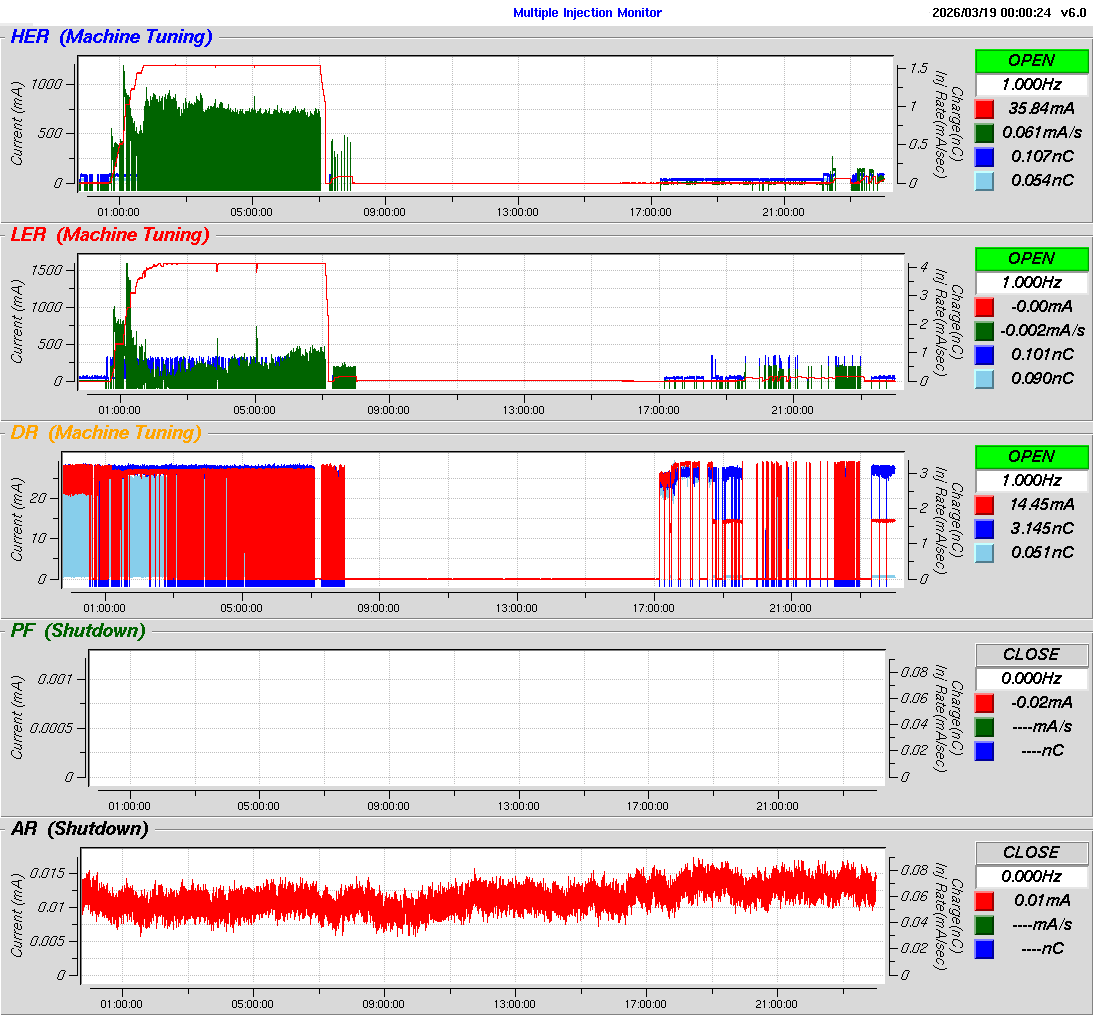
Task: Click PF dark green swatch beside ----mA/s
Action: 985,726
